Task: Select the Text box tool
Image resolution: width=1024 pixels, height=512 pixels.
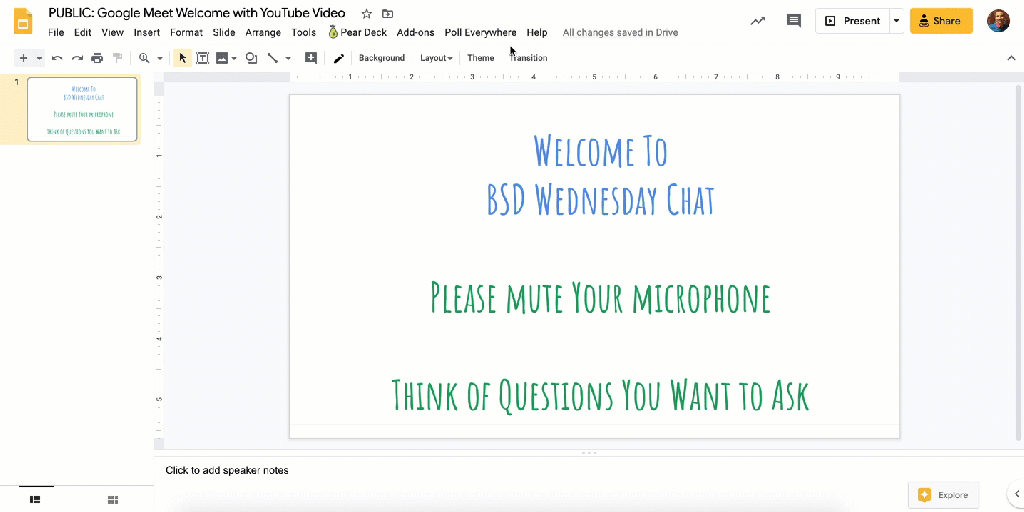Action: point(202,58)
